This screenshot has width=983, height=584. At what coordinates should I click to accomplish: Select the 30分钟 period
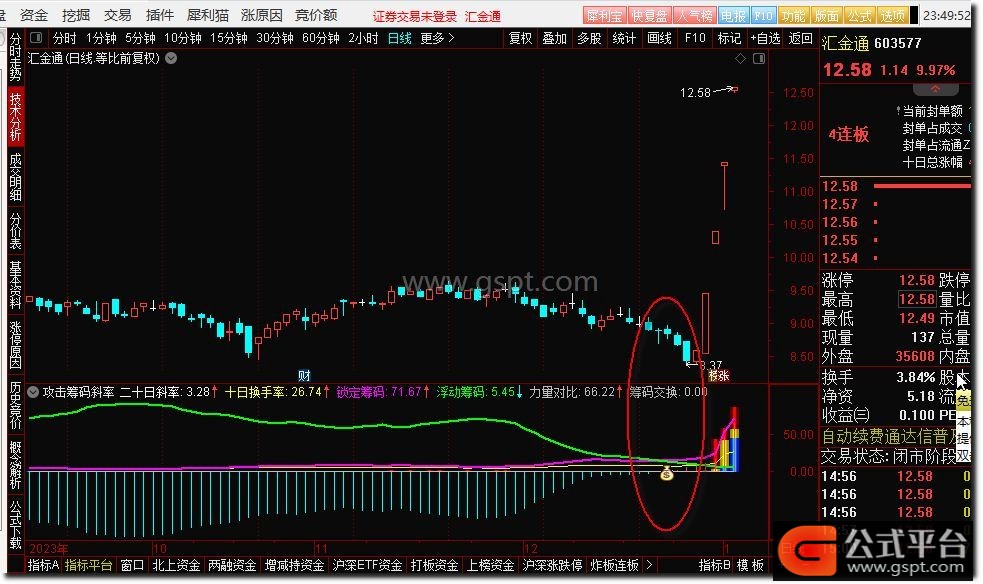275,38
